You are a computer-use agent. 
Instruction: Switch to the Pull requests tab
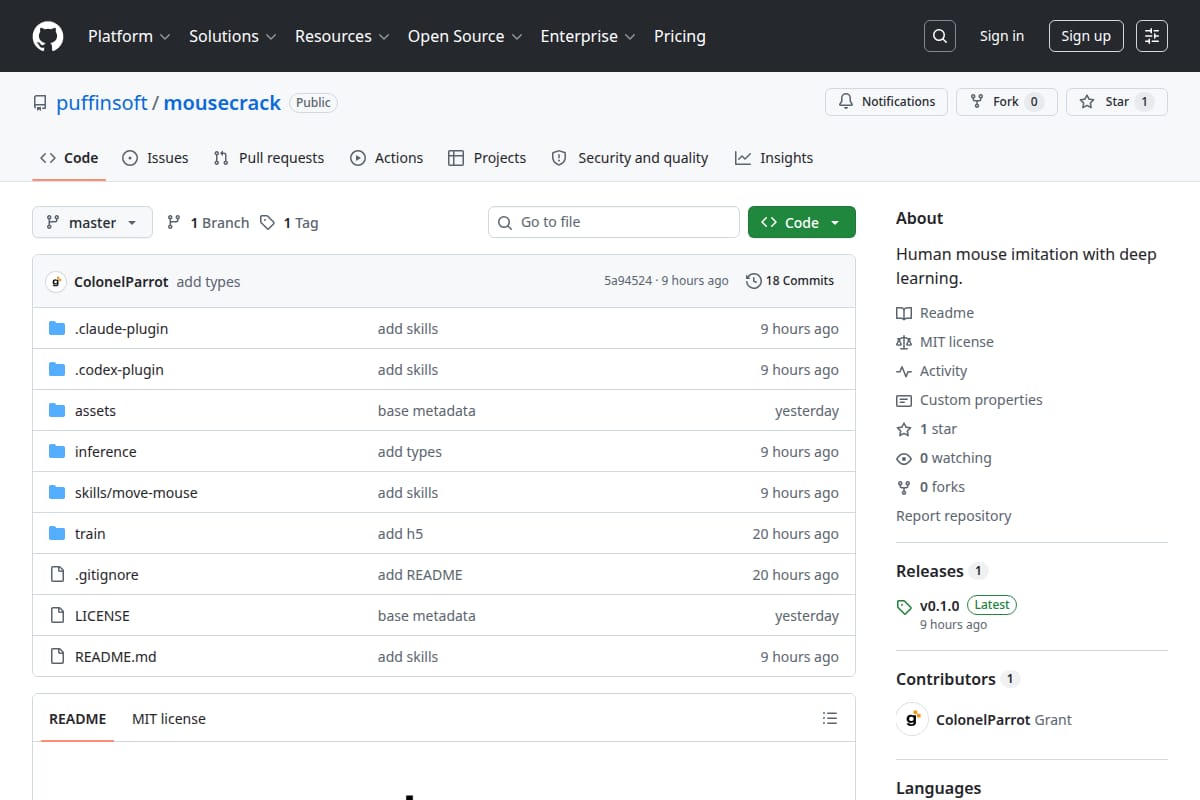click(269, 158)
